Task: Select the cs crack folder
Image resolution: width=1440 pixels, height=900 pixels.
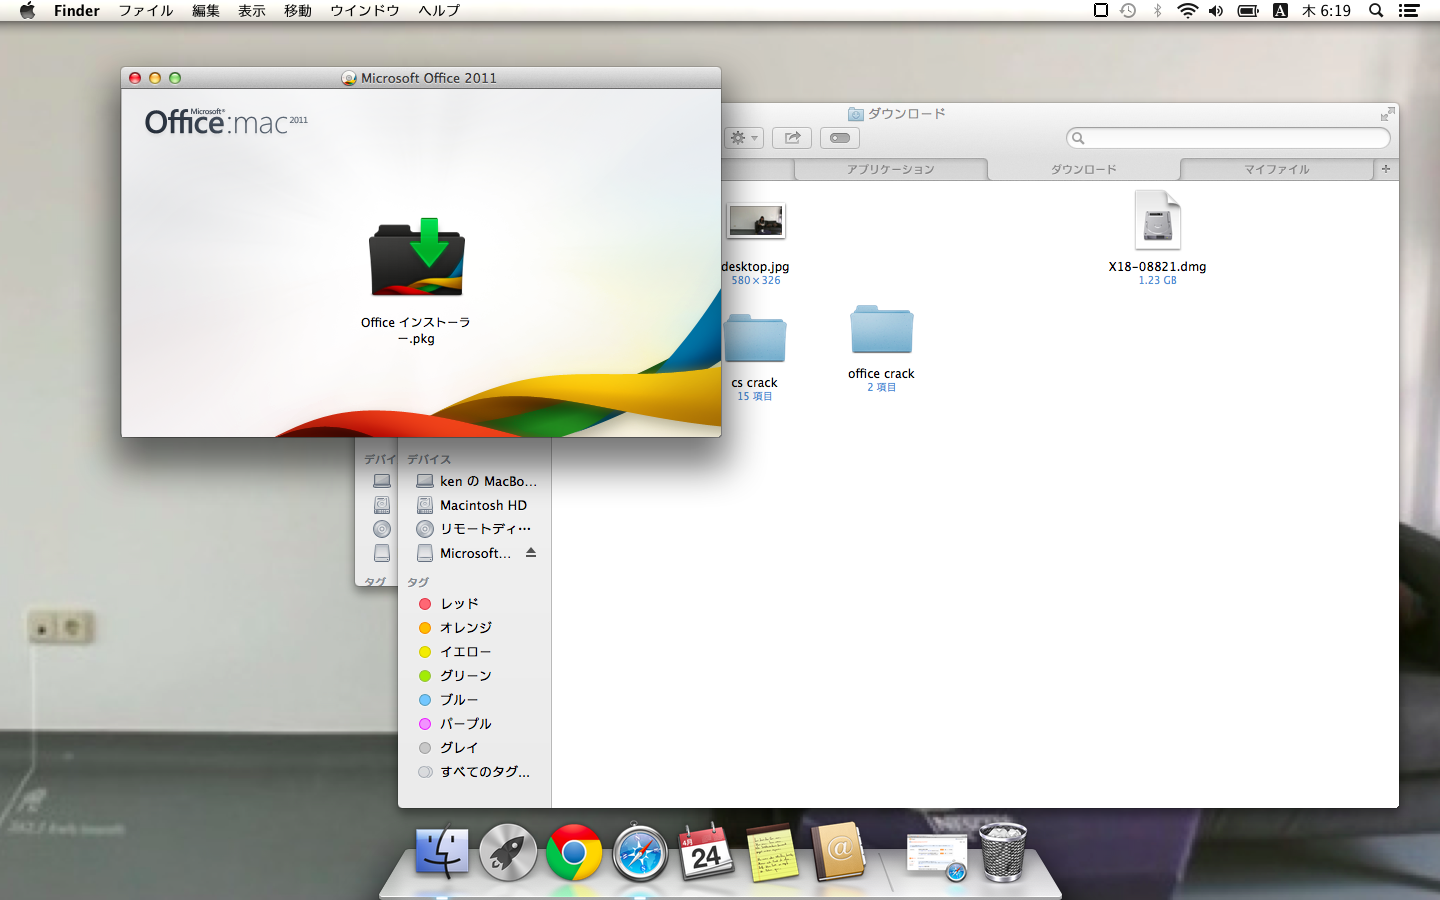Action: click(x=755, y=338)
